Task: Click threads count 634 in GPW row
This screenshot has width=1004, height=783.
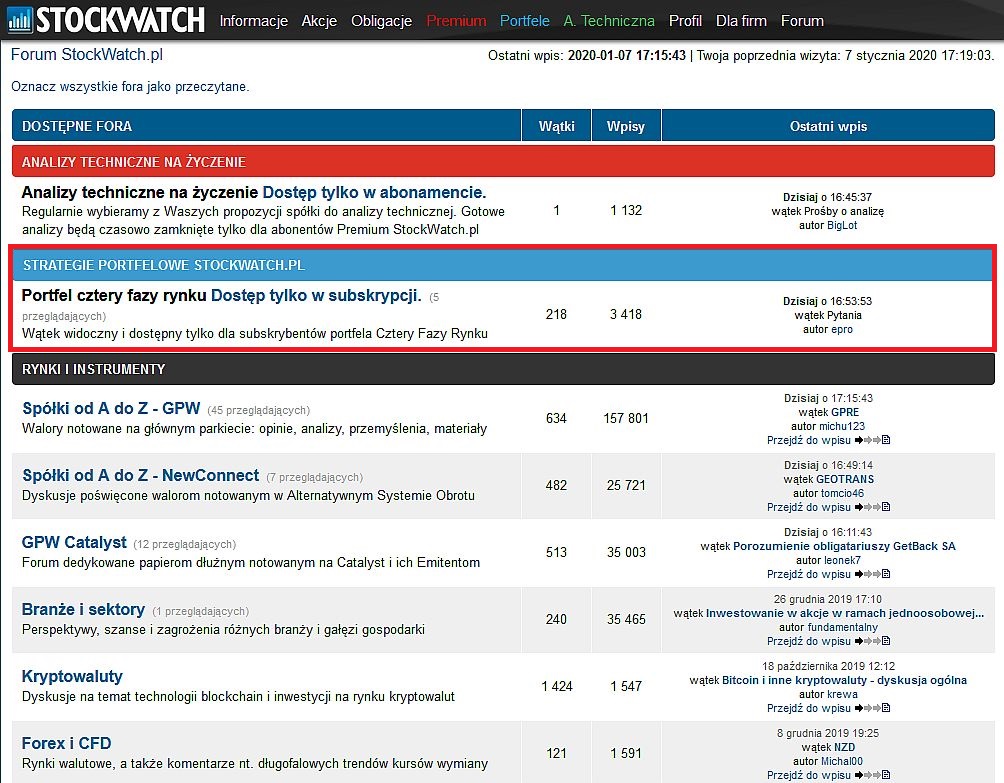Action: [x=556, y=419]
